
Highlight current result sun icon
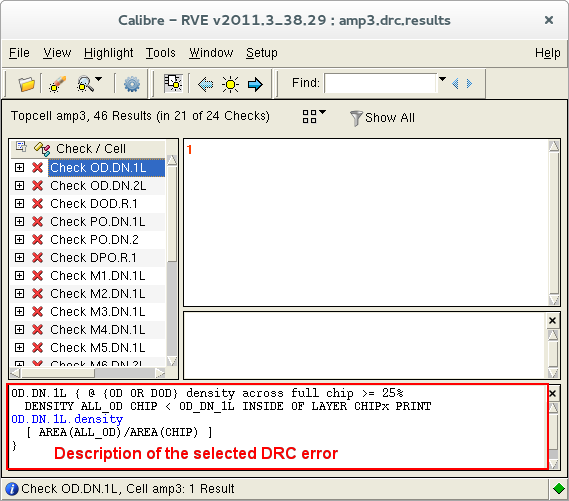click(230, 85)
